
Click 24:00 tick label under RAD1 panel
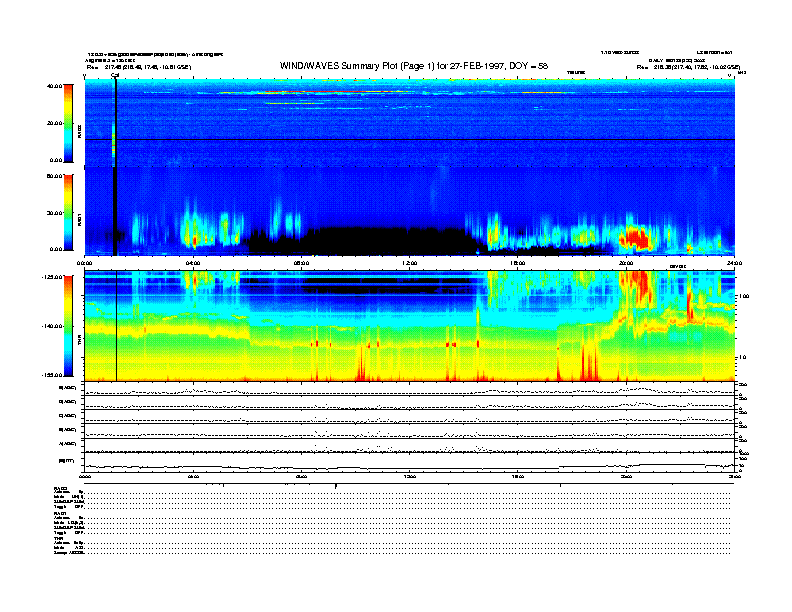[734, 263]
